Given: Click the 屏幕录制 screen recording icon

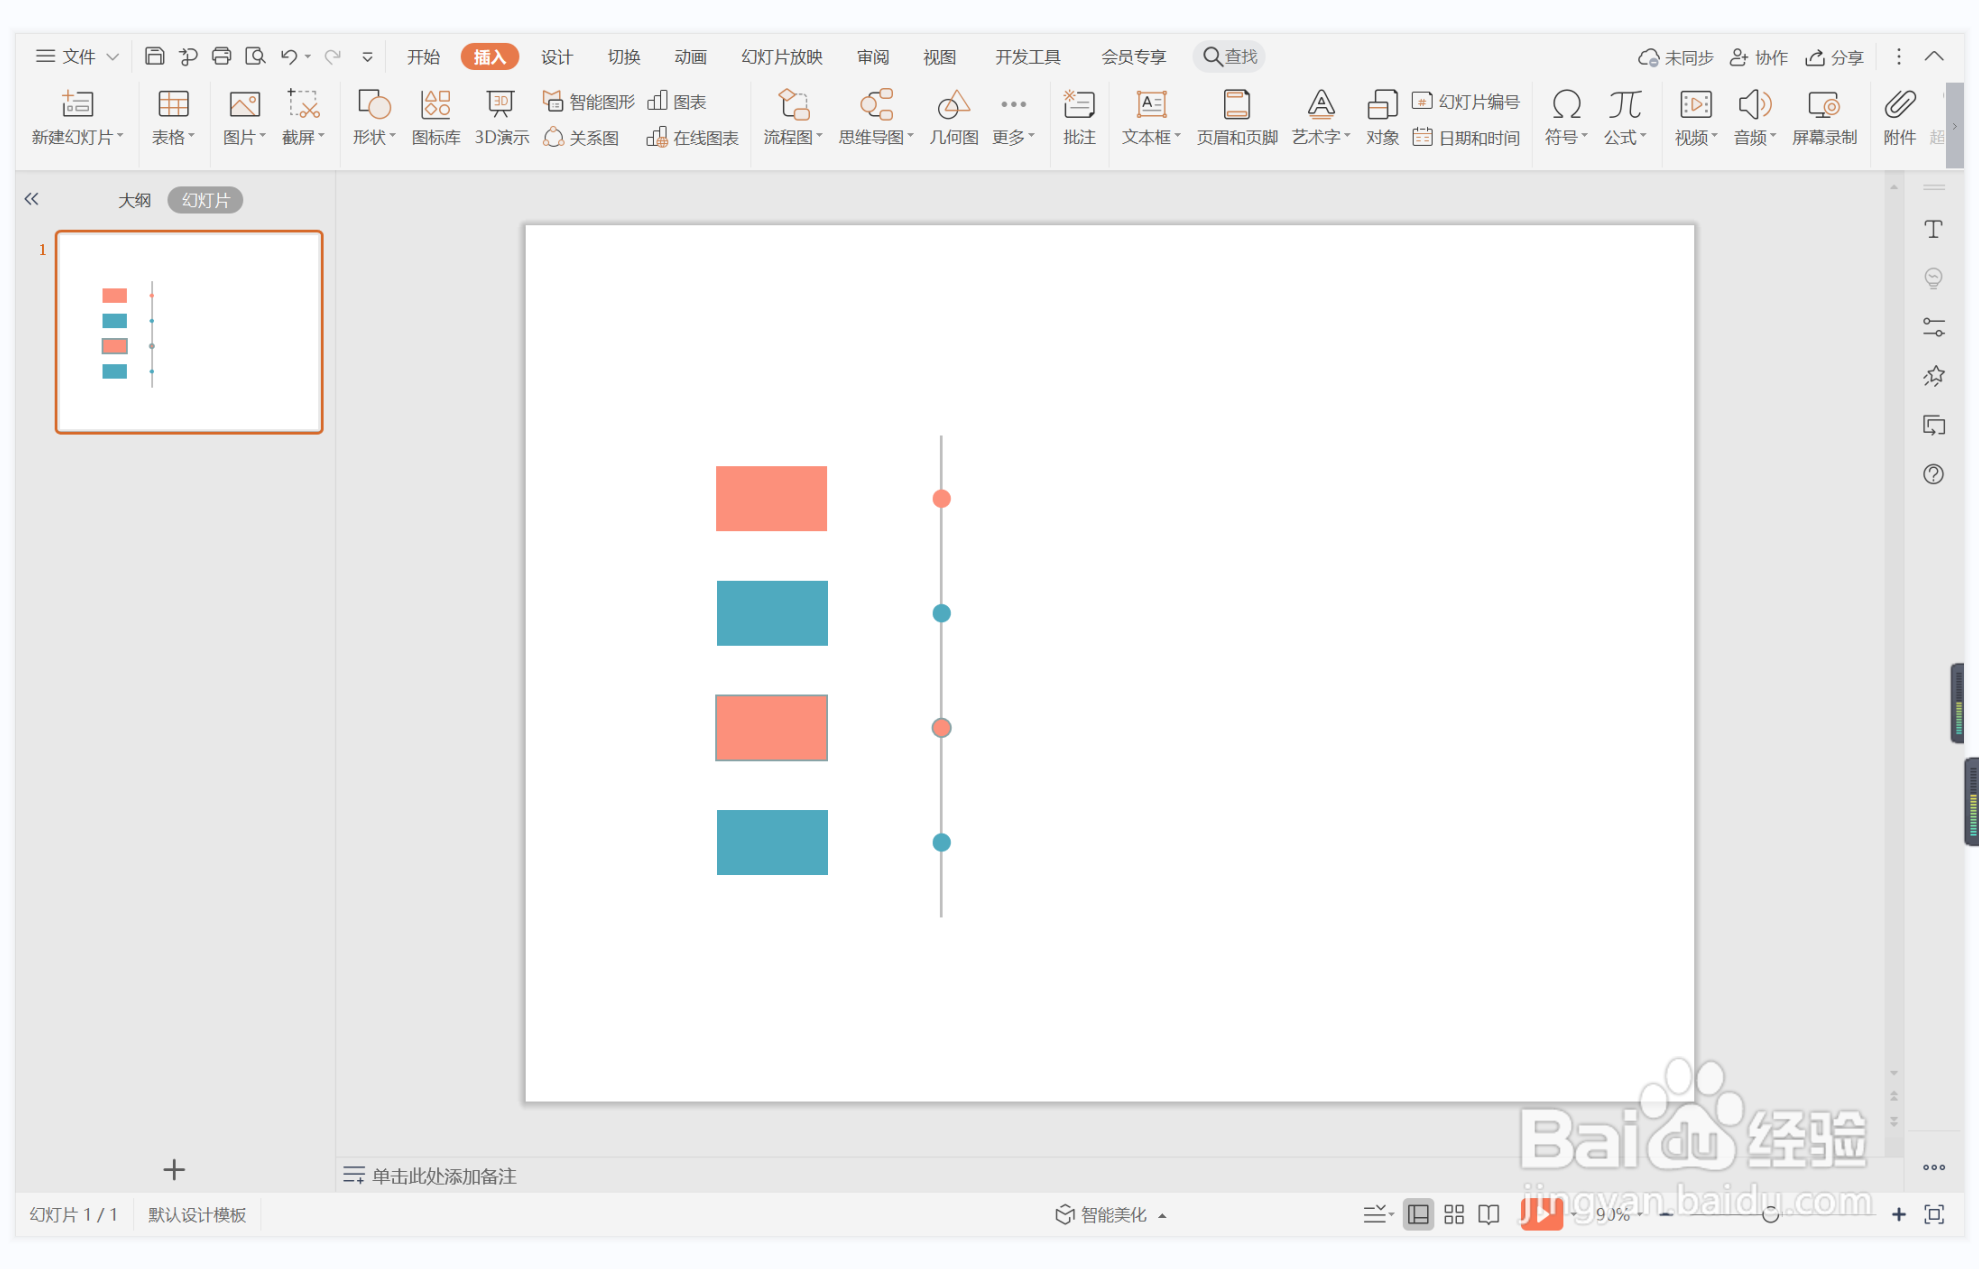Looking at the screenshot, I should tap(1823, 117).
